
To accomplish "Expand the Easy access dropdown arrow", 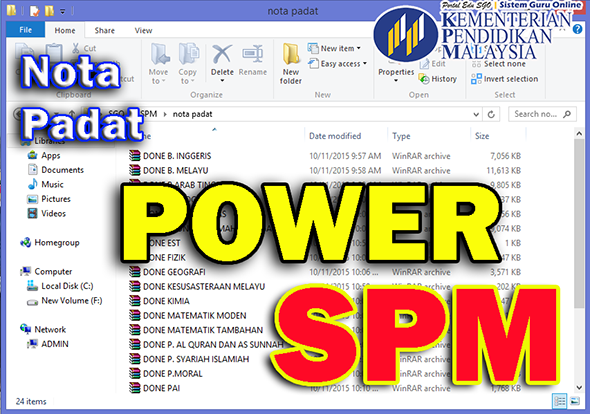I will tap(365, 64).
